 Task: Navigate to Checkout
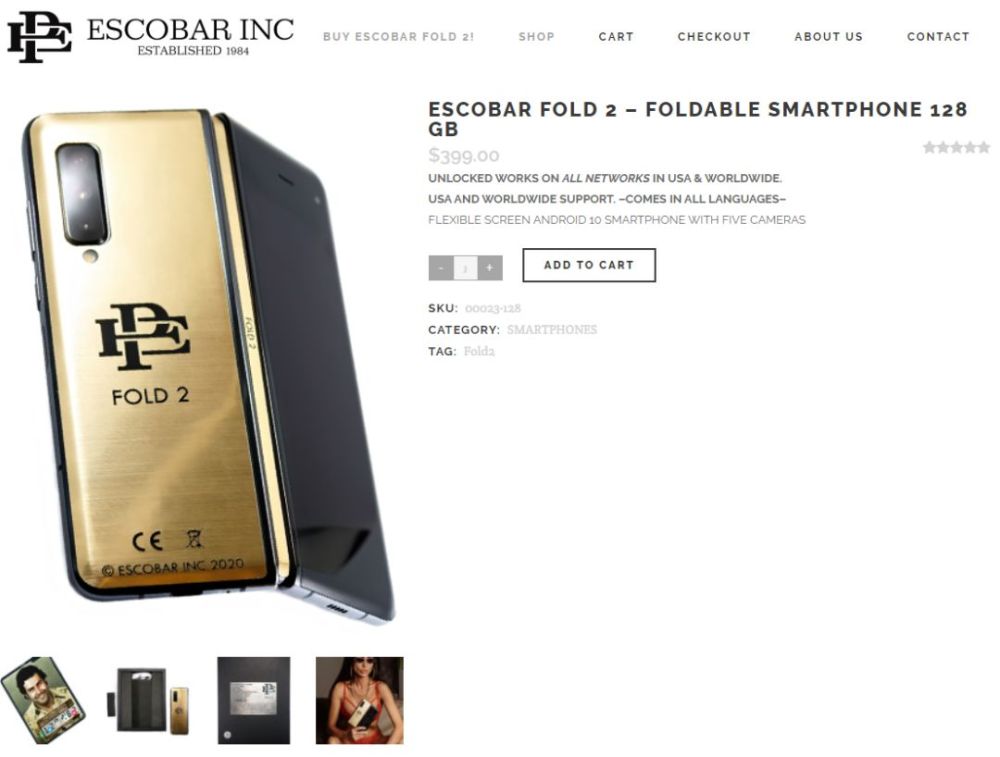714,37
